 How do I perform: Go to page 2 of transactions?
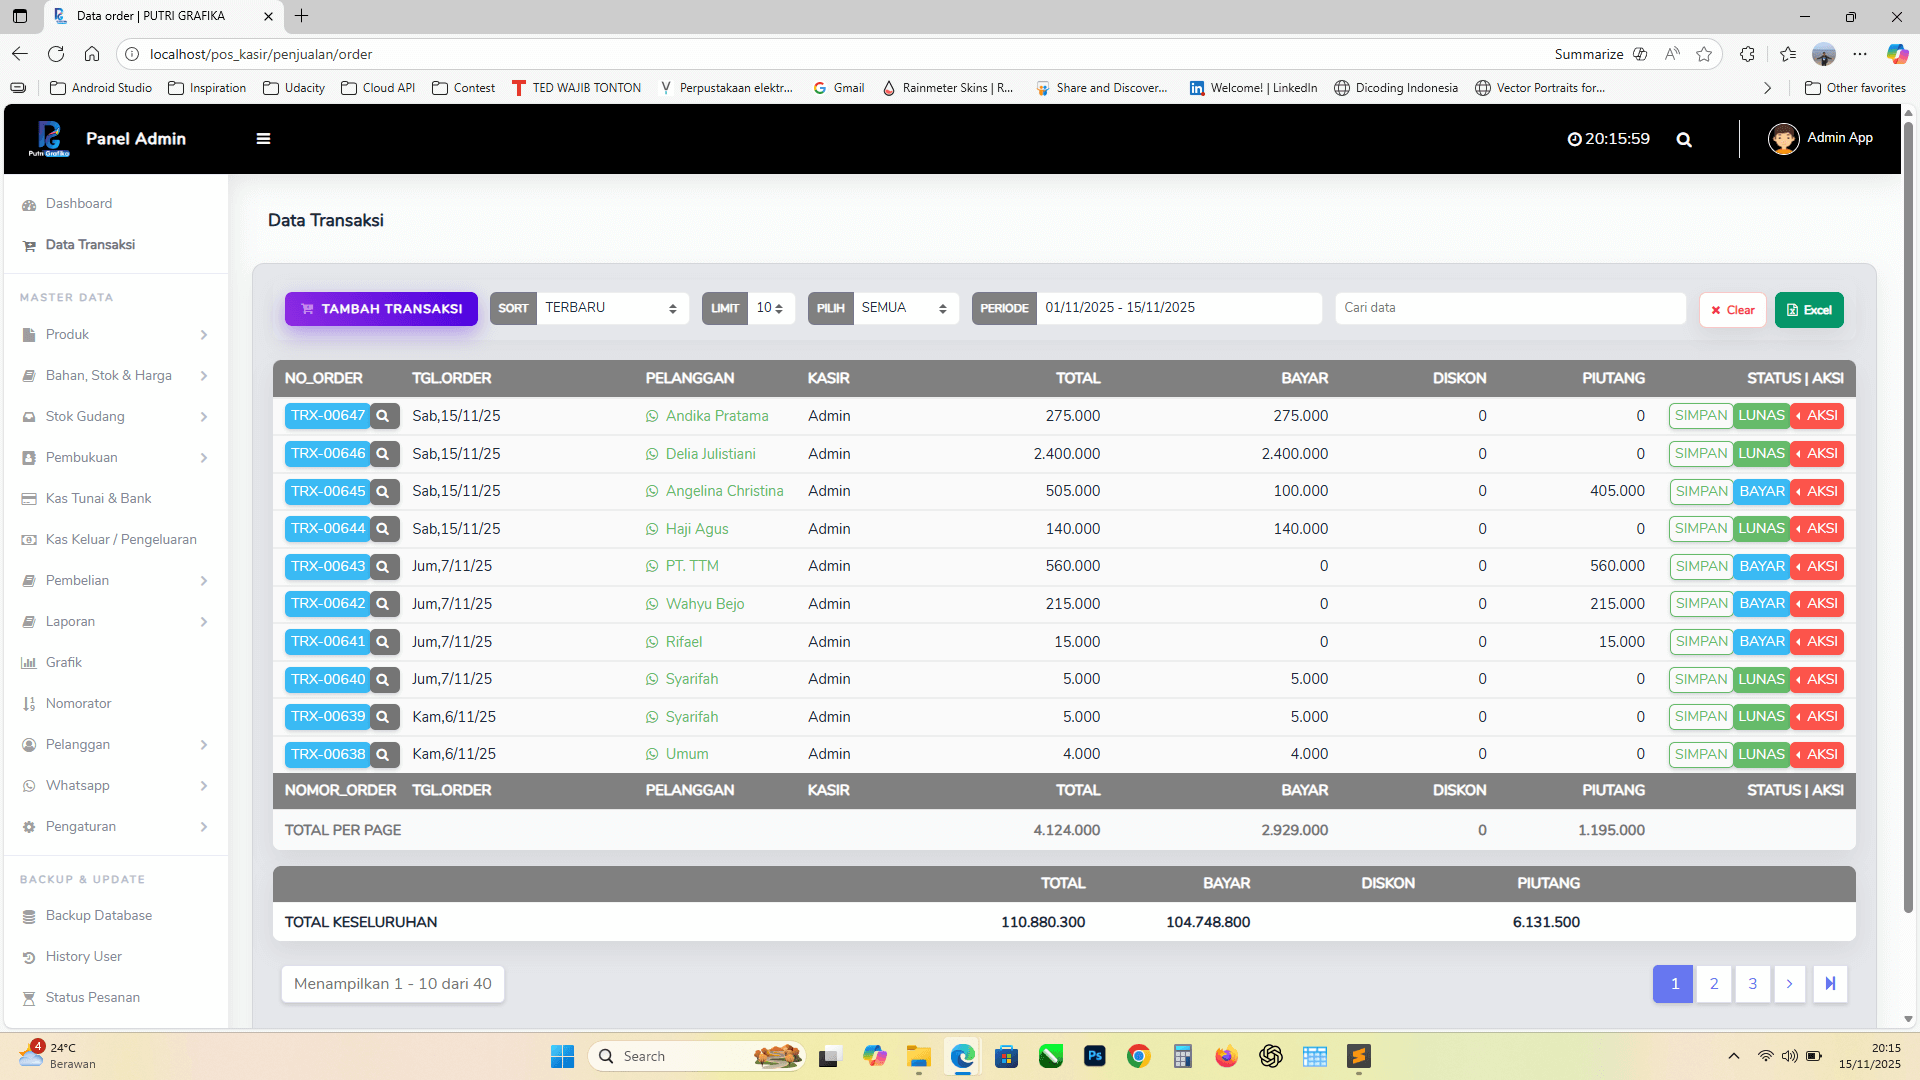[x=1714, y=984]
